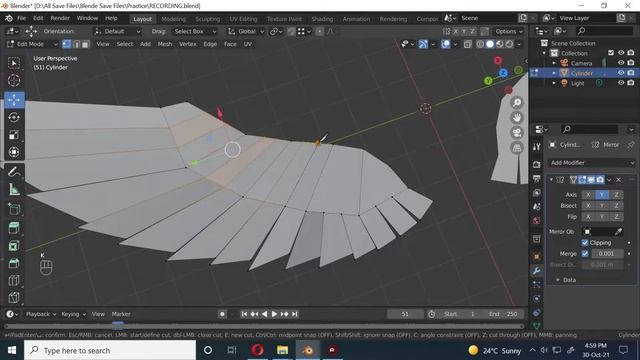The width and height of the screenshot is (640, 360).
Task: Jump to the end frame
Action: pyautogui.click(x=295, y=314)
